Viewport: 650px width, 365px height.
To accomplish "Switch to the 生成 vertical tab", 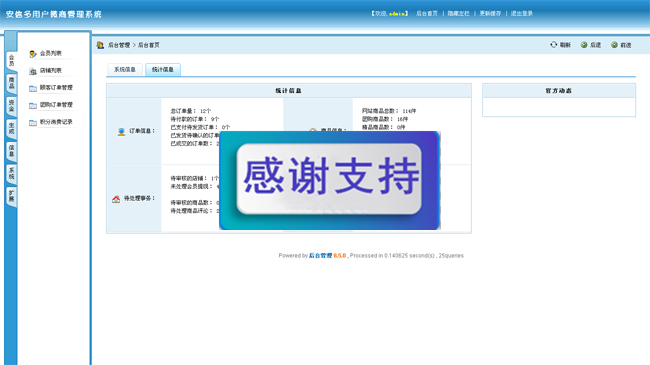I will pos(12,128).
